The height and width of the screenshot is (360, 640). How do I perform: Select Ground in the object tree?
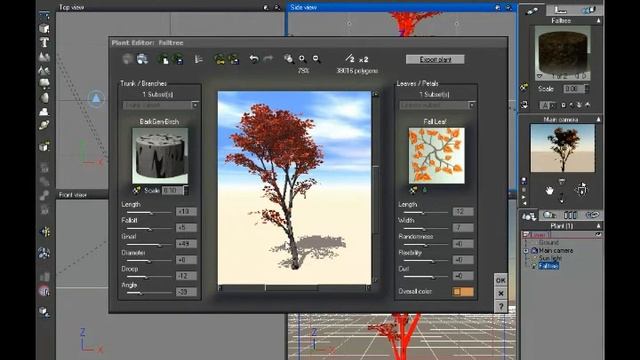(x=549, y=242)
